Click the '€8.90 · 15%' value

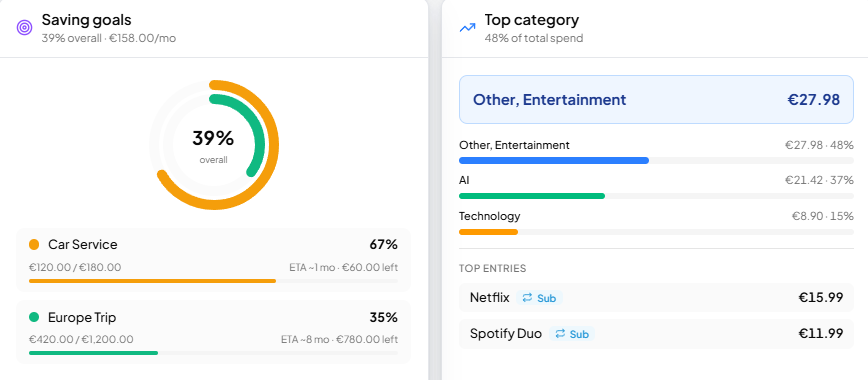coord(823,216)
